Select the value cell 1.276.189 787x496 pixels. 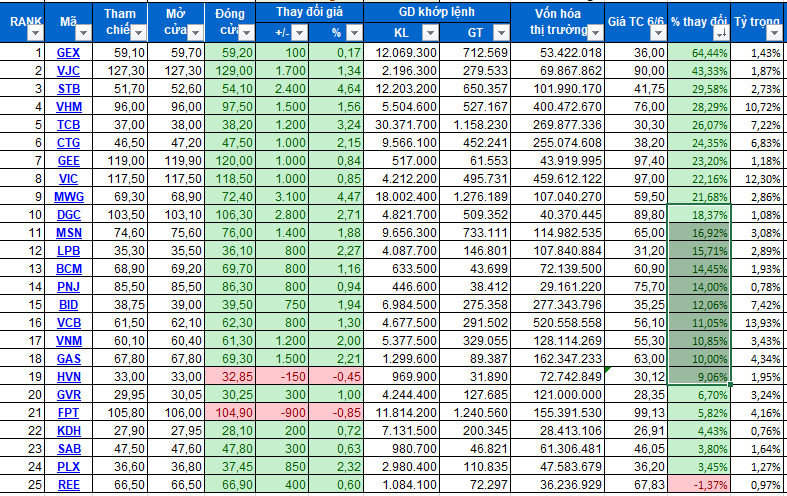(x=475, y=197)
